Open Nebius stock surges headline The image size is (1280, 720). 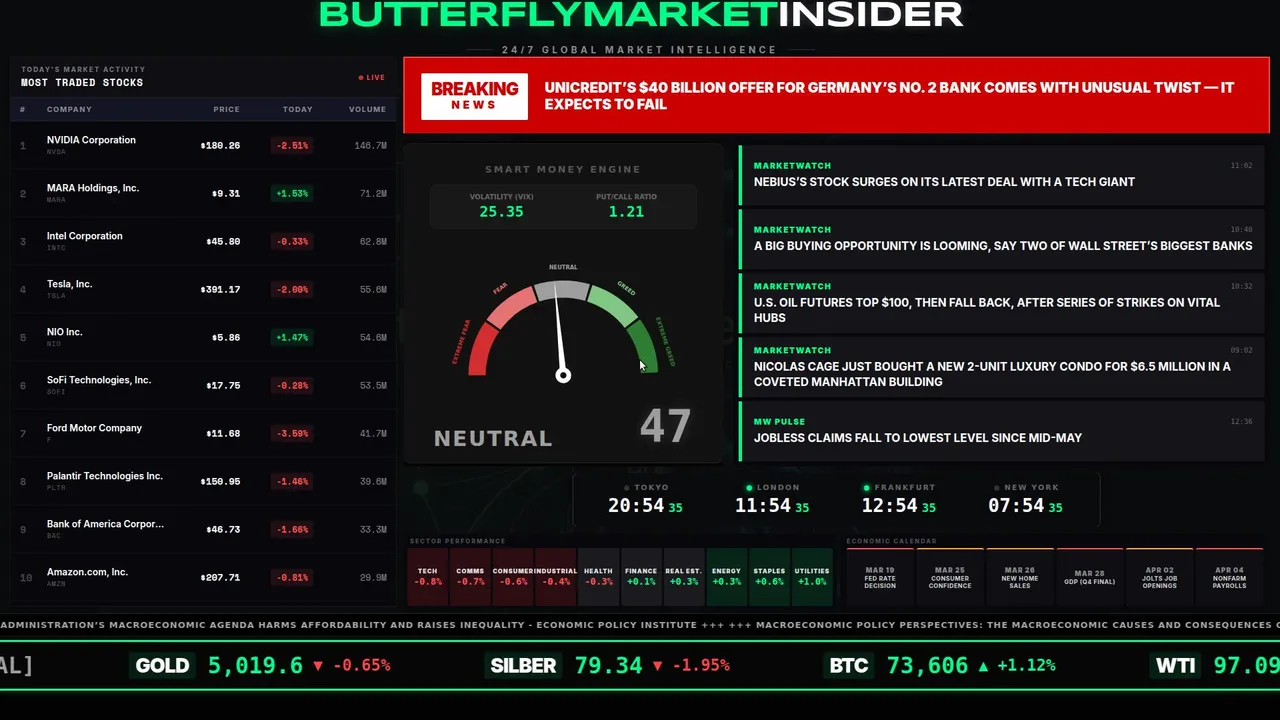click(x=1001, y=174)
